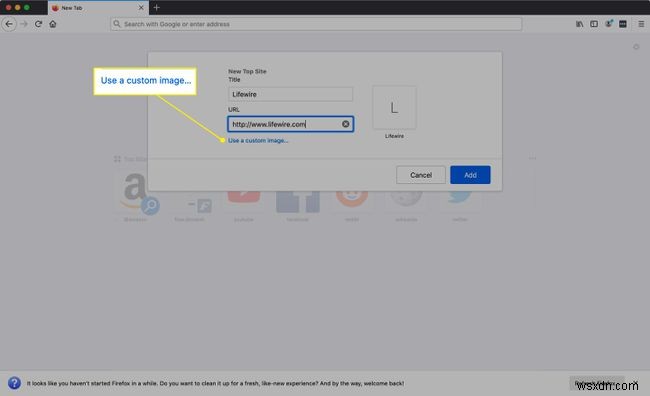Click the Use a custom image link
This screenshot has height=396, width=650.
258,141
